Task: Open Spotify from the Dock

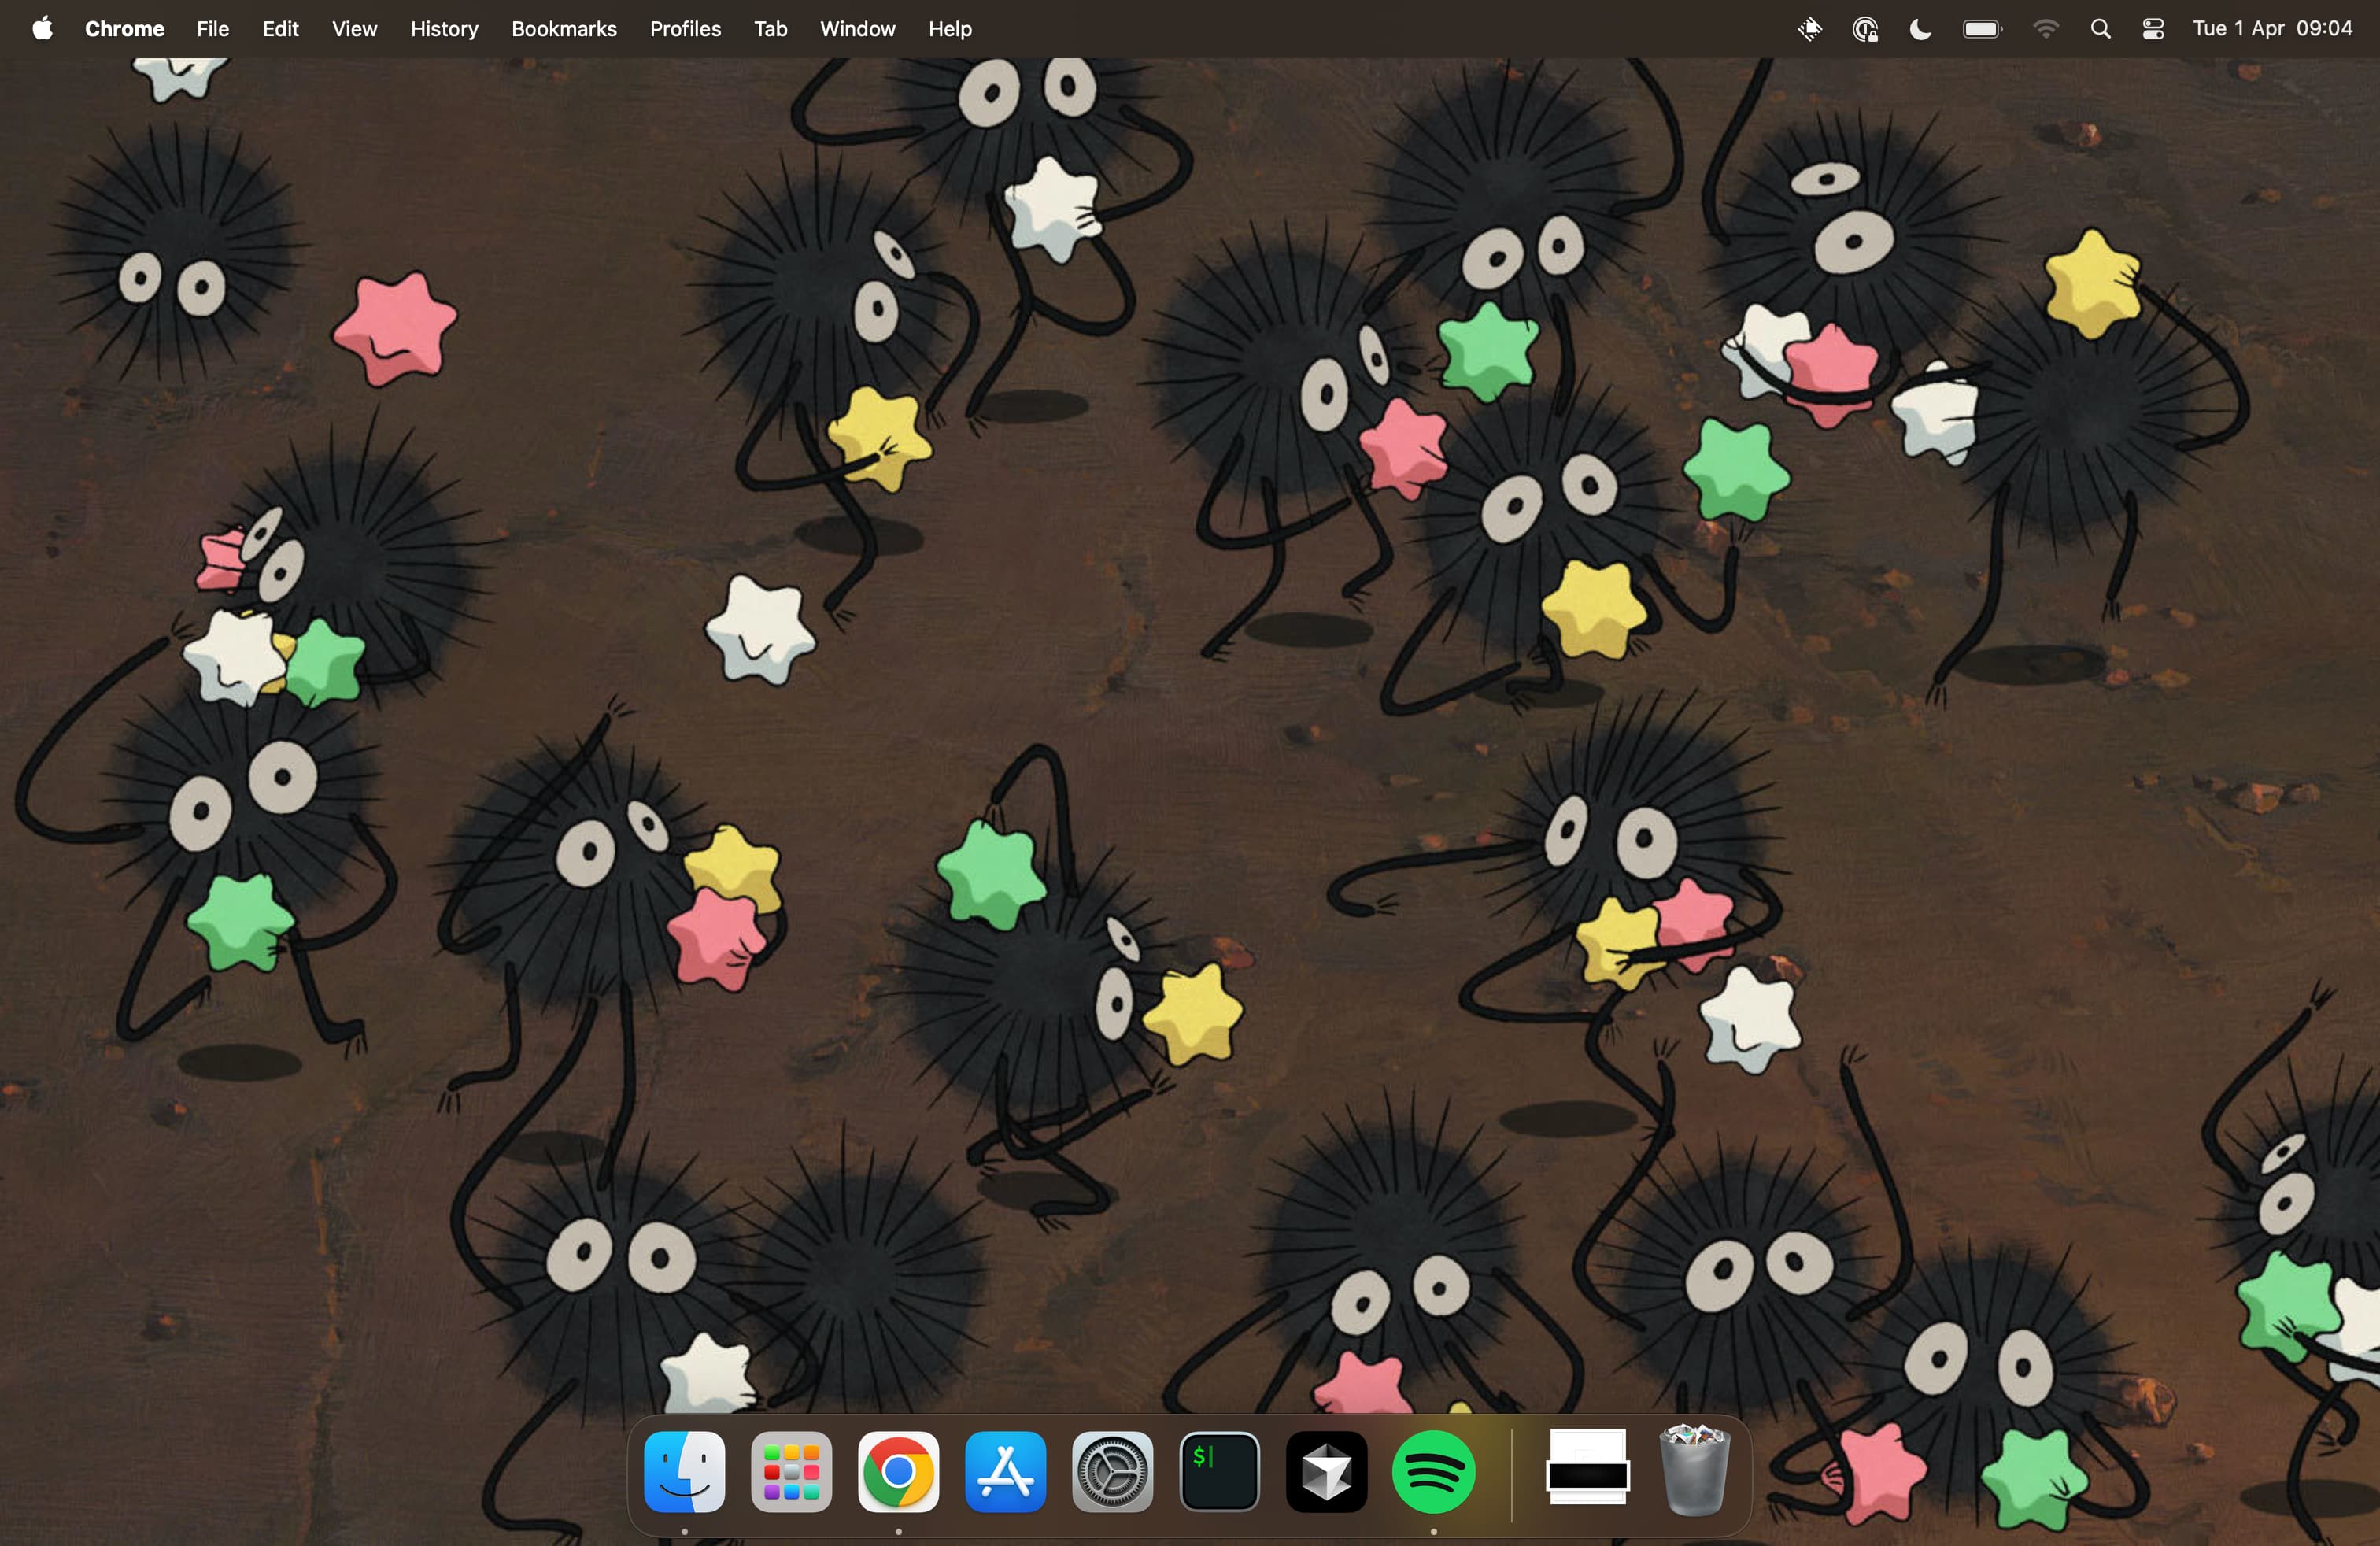Action: pos(1433,1471)
